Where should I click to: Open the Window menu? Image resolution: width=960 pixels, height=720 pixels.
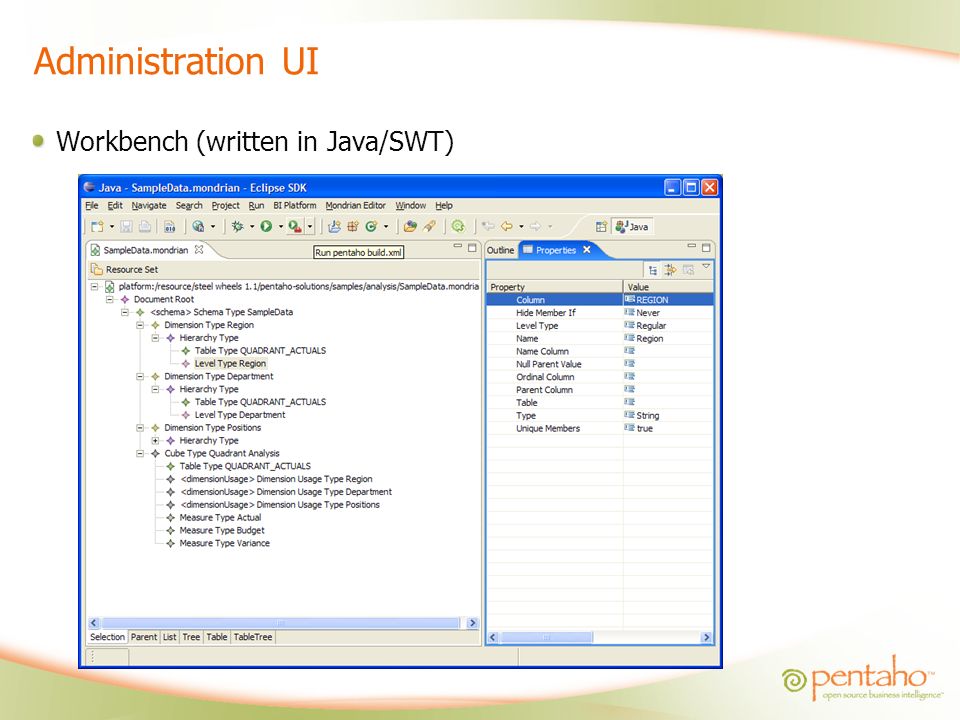(x=410, y=206)
